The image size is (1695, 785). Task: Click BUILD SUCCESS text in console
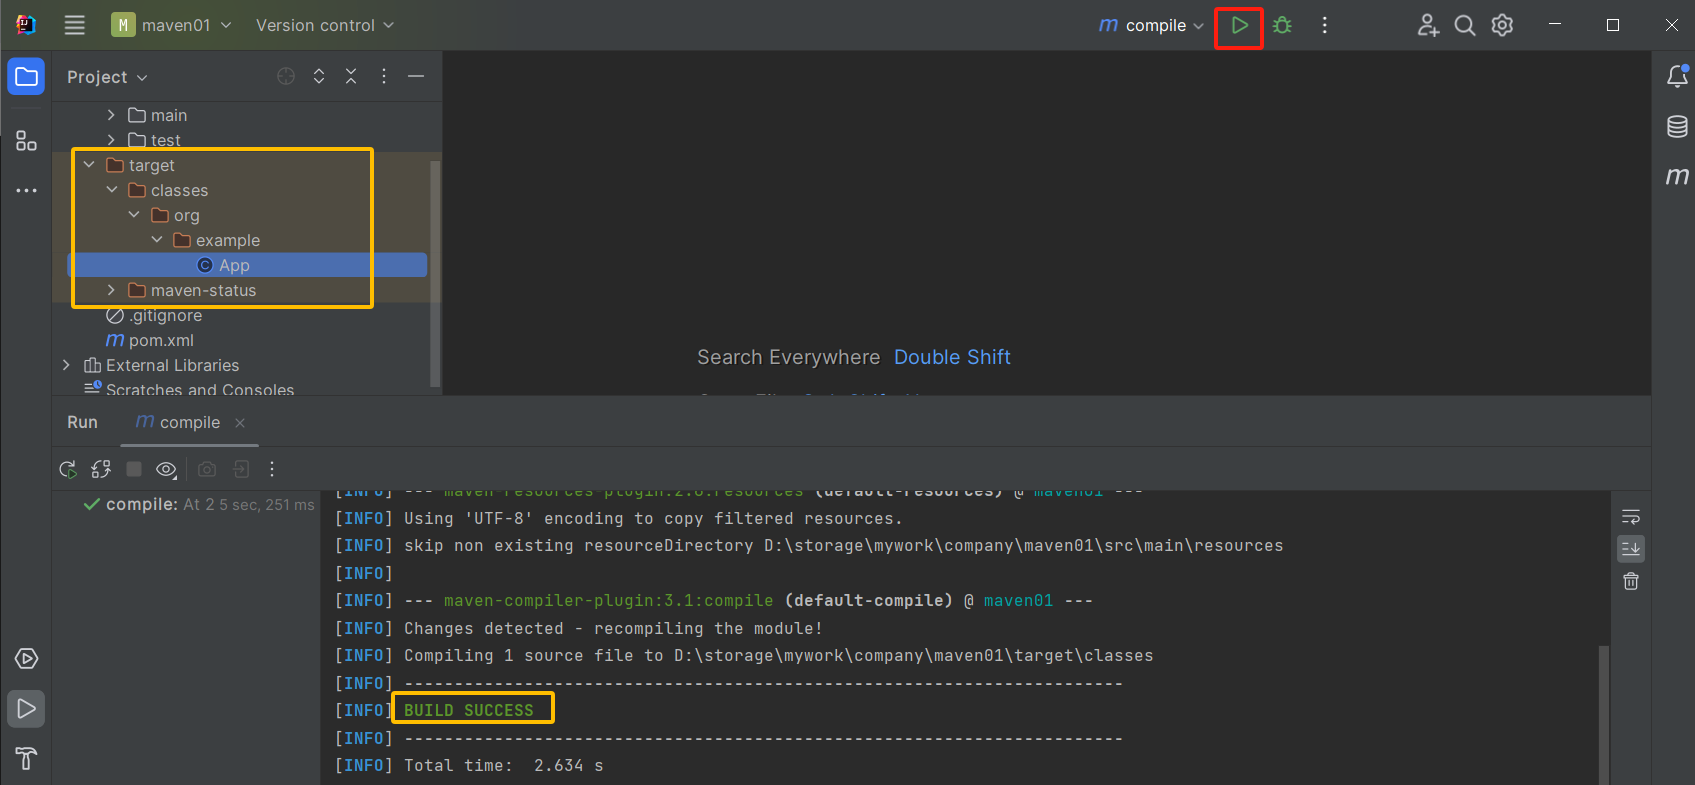click(469, 710)
